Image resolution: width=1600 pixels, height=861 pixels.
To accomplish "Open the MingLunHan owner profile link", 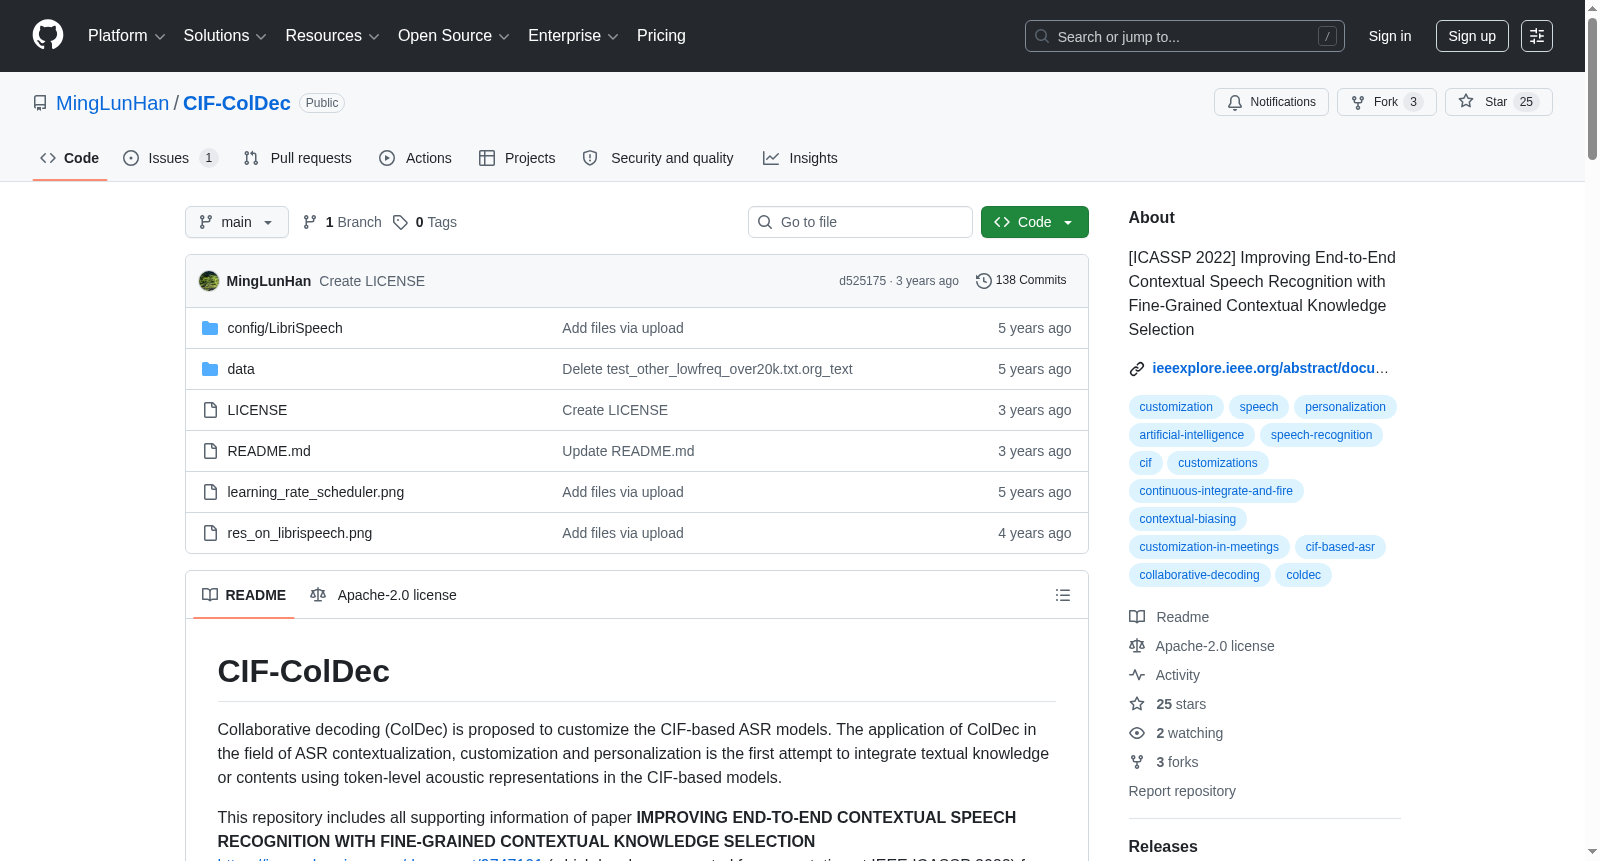I will 113,103.
